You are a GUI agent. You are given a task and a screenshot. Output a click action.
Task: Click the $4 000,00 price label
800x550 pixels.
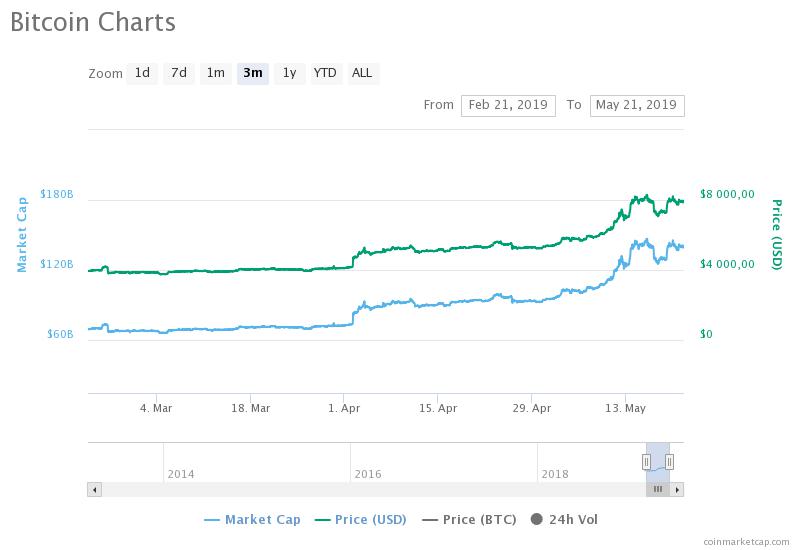(x=727, y=264)
